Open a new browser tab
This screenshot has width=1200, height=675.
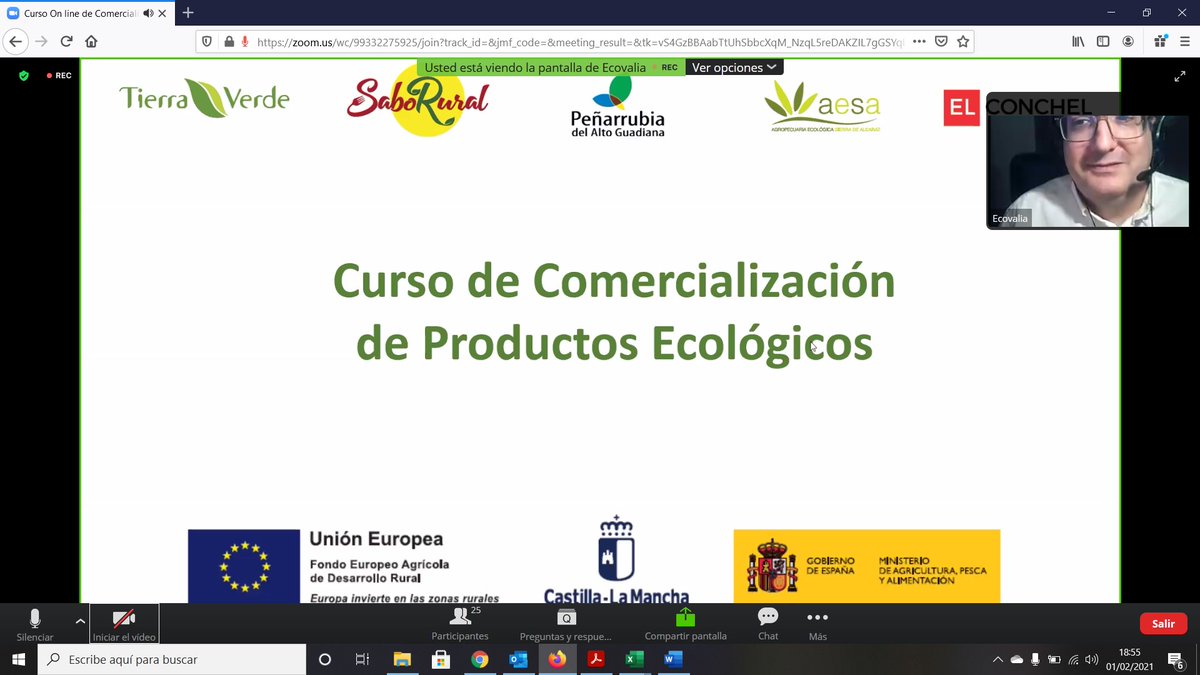(x=188, y=13)
